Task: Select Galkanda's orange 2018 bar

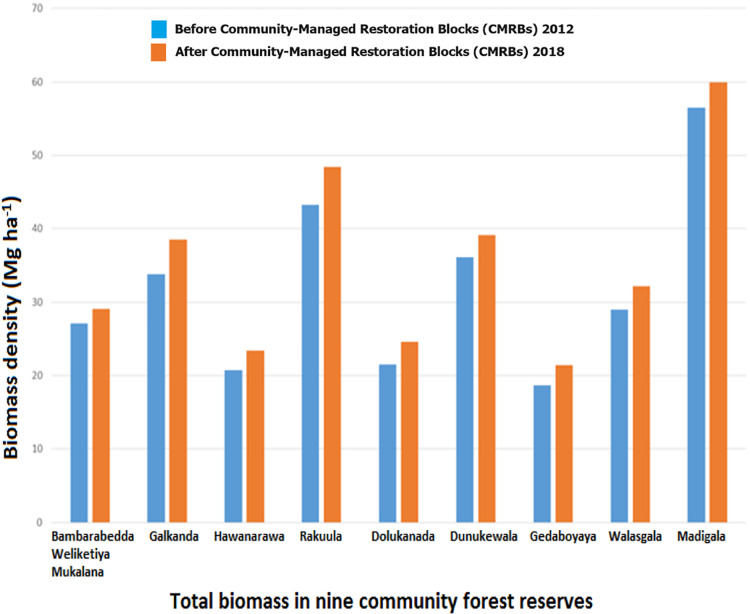Action: (x=178, y=381)
